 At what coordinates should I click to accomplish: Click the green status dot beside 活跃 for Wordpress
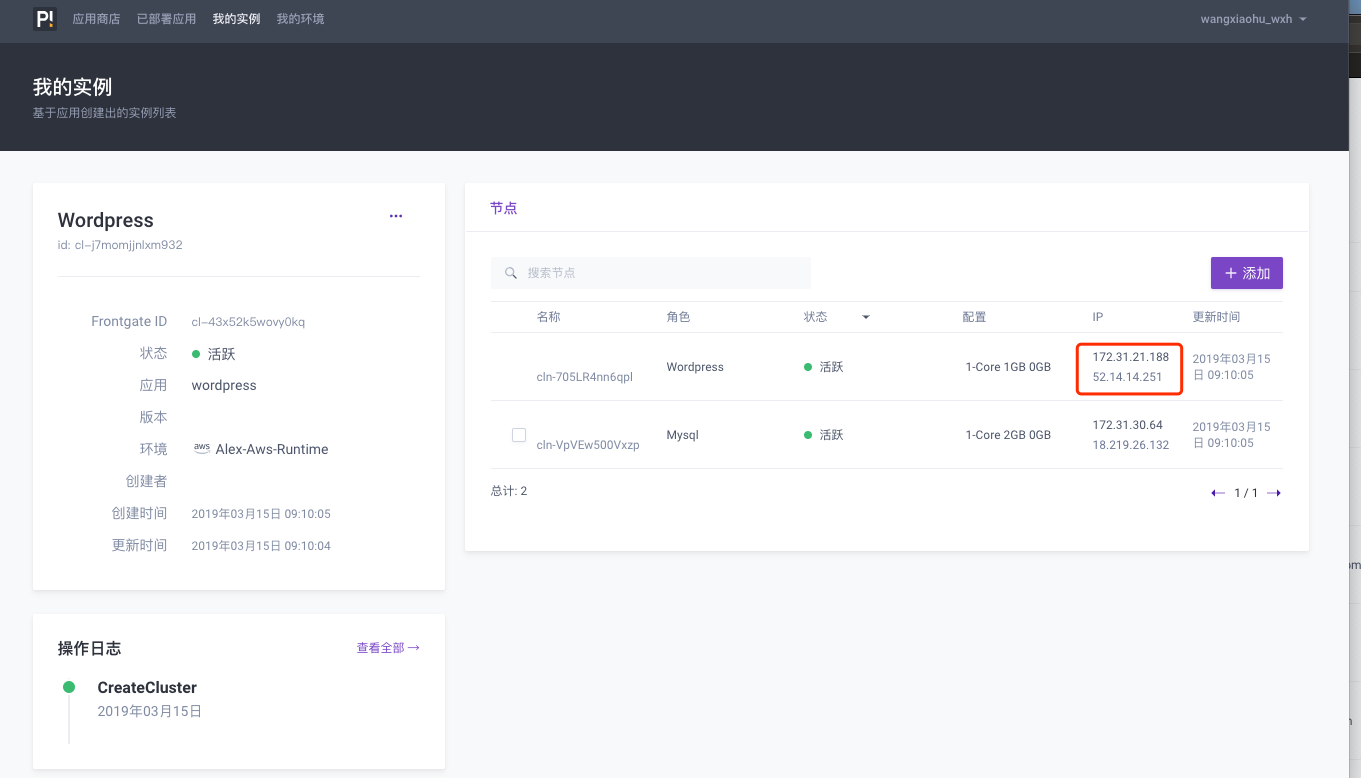coord(809,366)
